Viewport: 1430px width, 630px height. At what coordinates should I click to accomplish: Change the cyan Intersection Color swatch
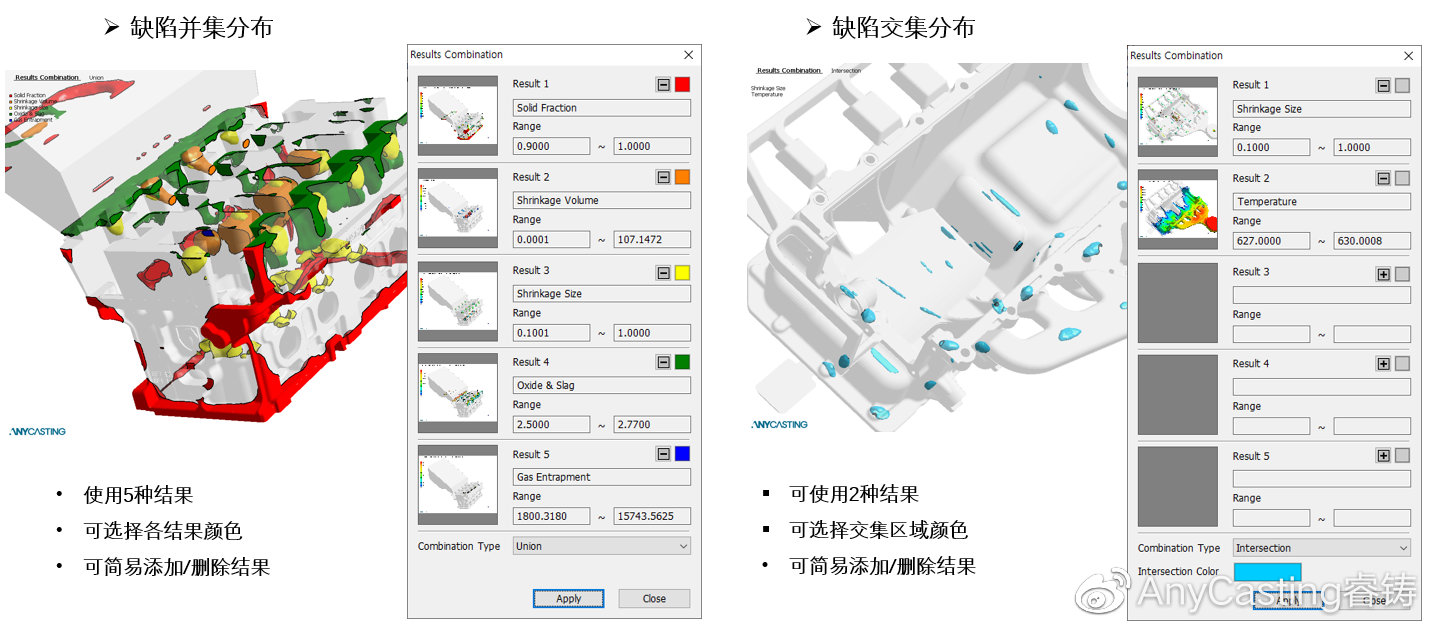click(1268, 572)
